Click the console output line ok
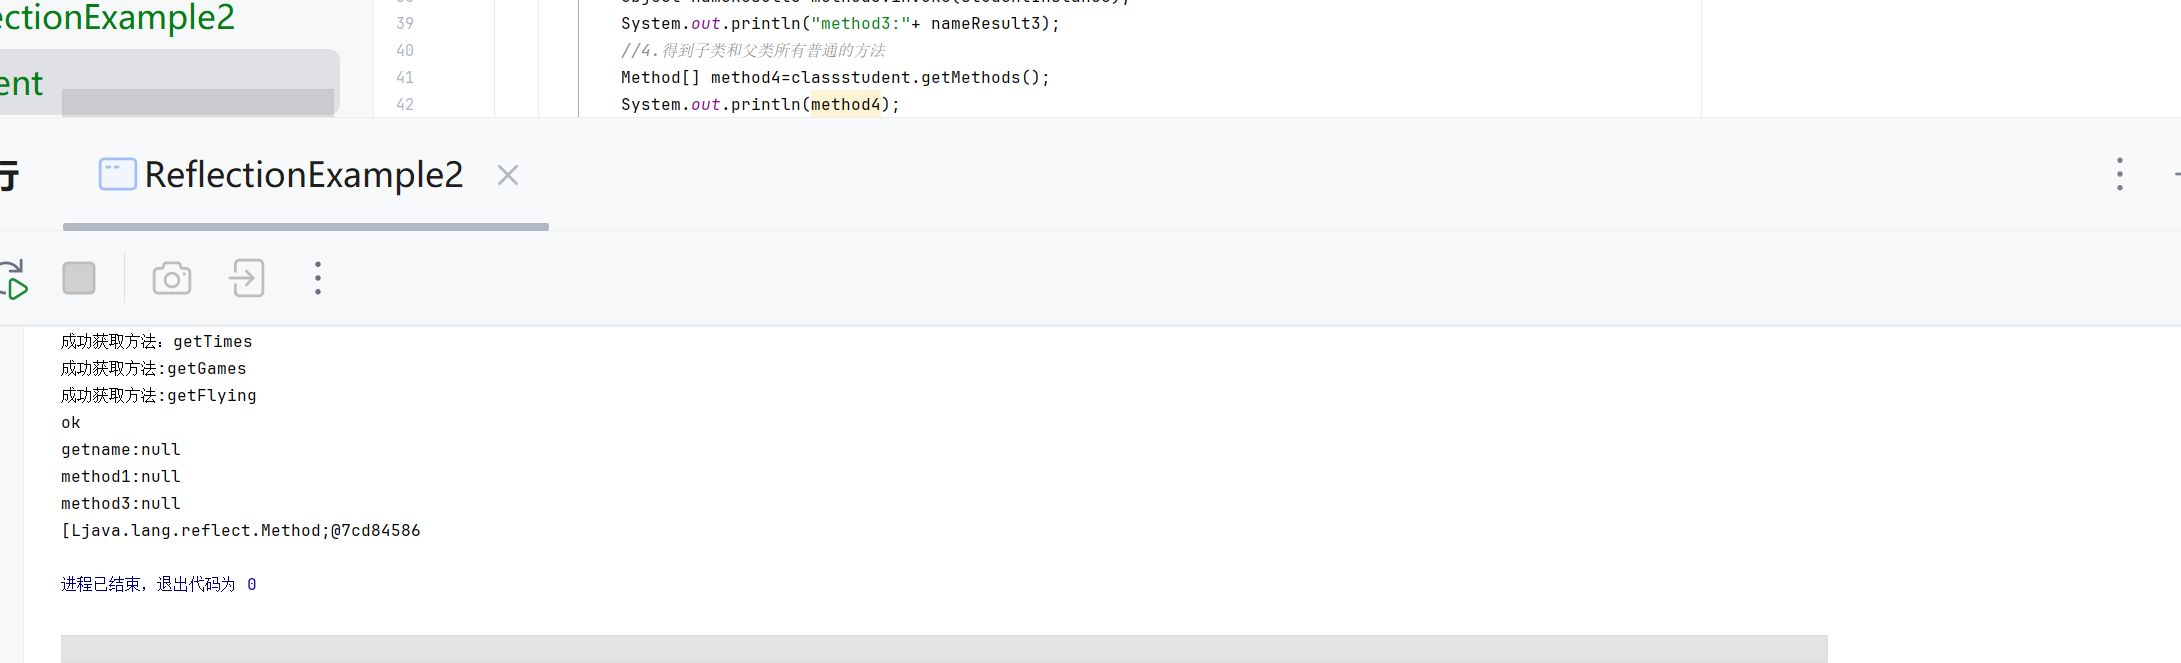 pos(71,423)
